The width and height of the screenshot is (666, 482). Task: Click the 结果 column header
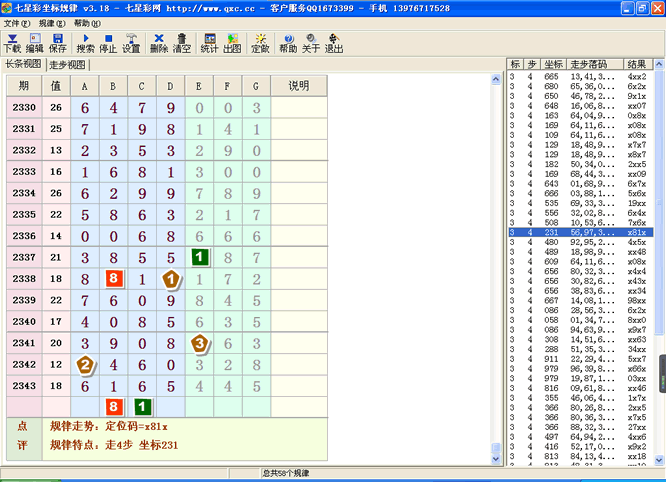pos(638,64)
